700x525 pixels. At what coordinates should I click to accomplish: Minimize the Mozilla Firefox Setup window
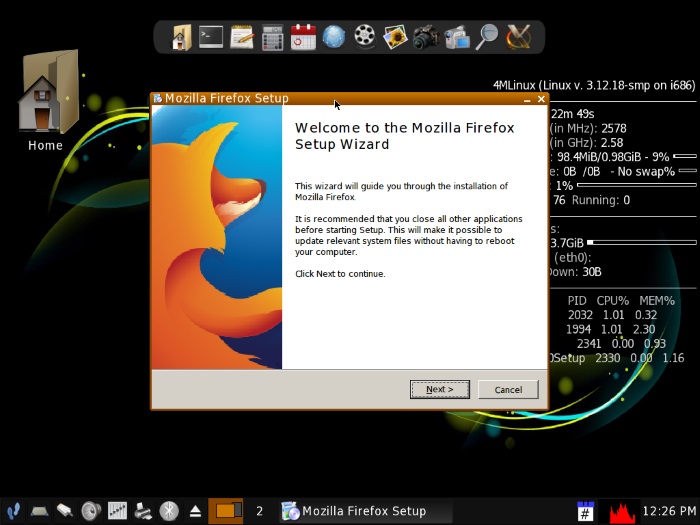(527, 99)
